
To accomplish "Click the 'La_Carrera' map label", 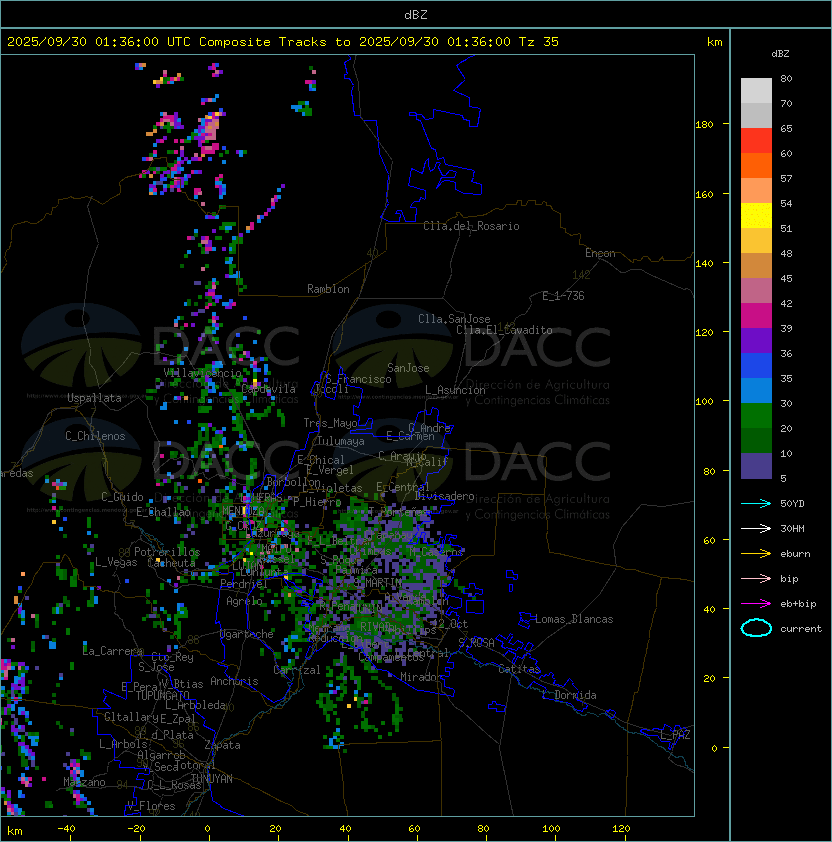I will click(113, 651).
